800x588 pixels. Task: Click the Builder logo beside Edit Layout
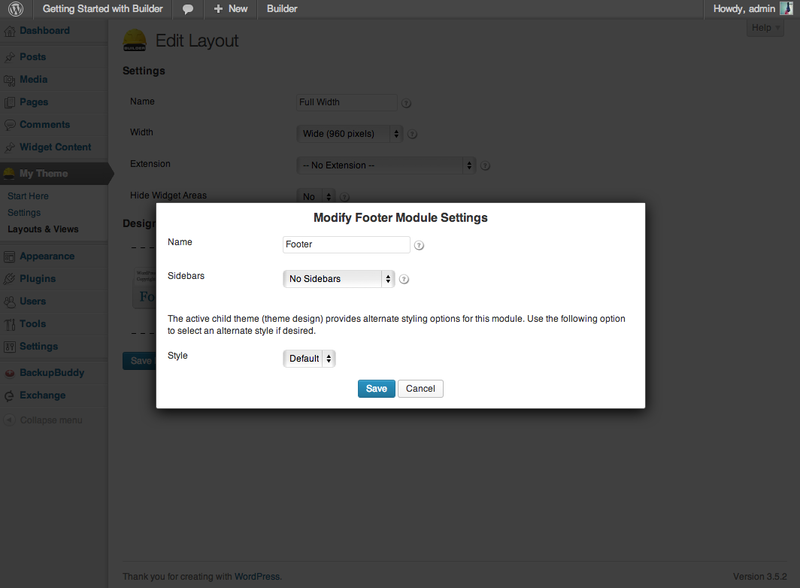[135, 40]
